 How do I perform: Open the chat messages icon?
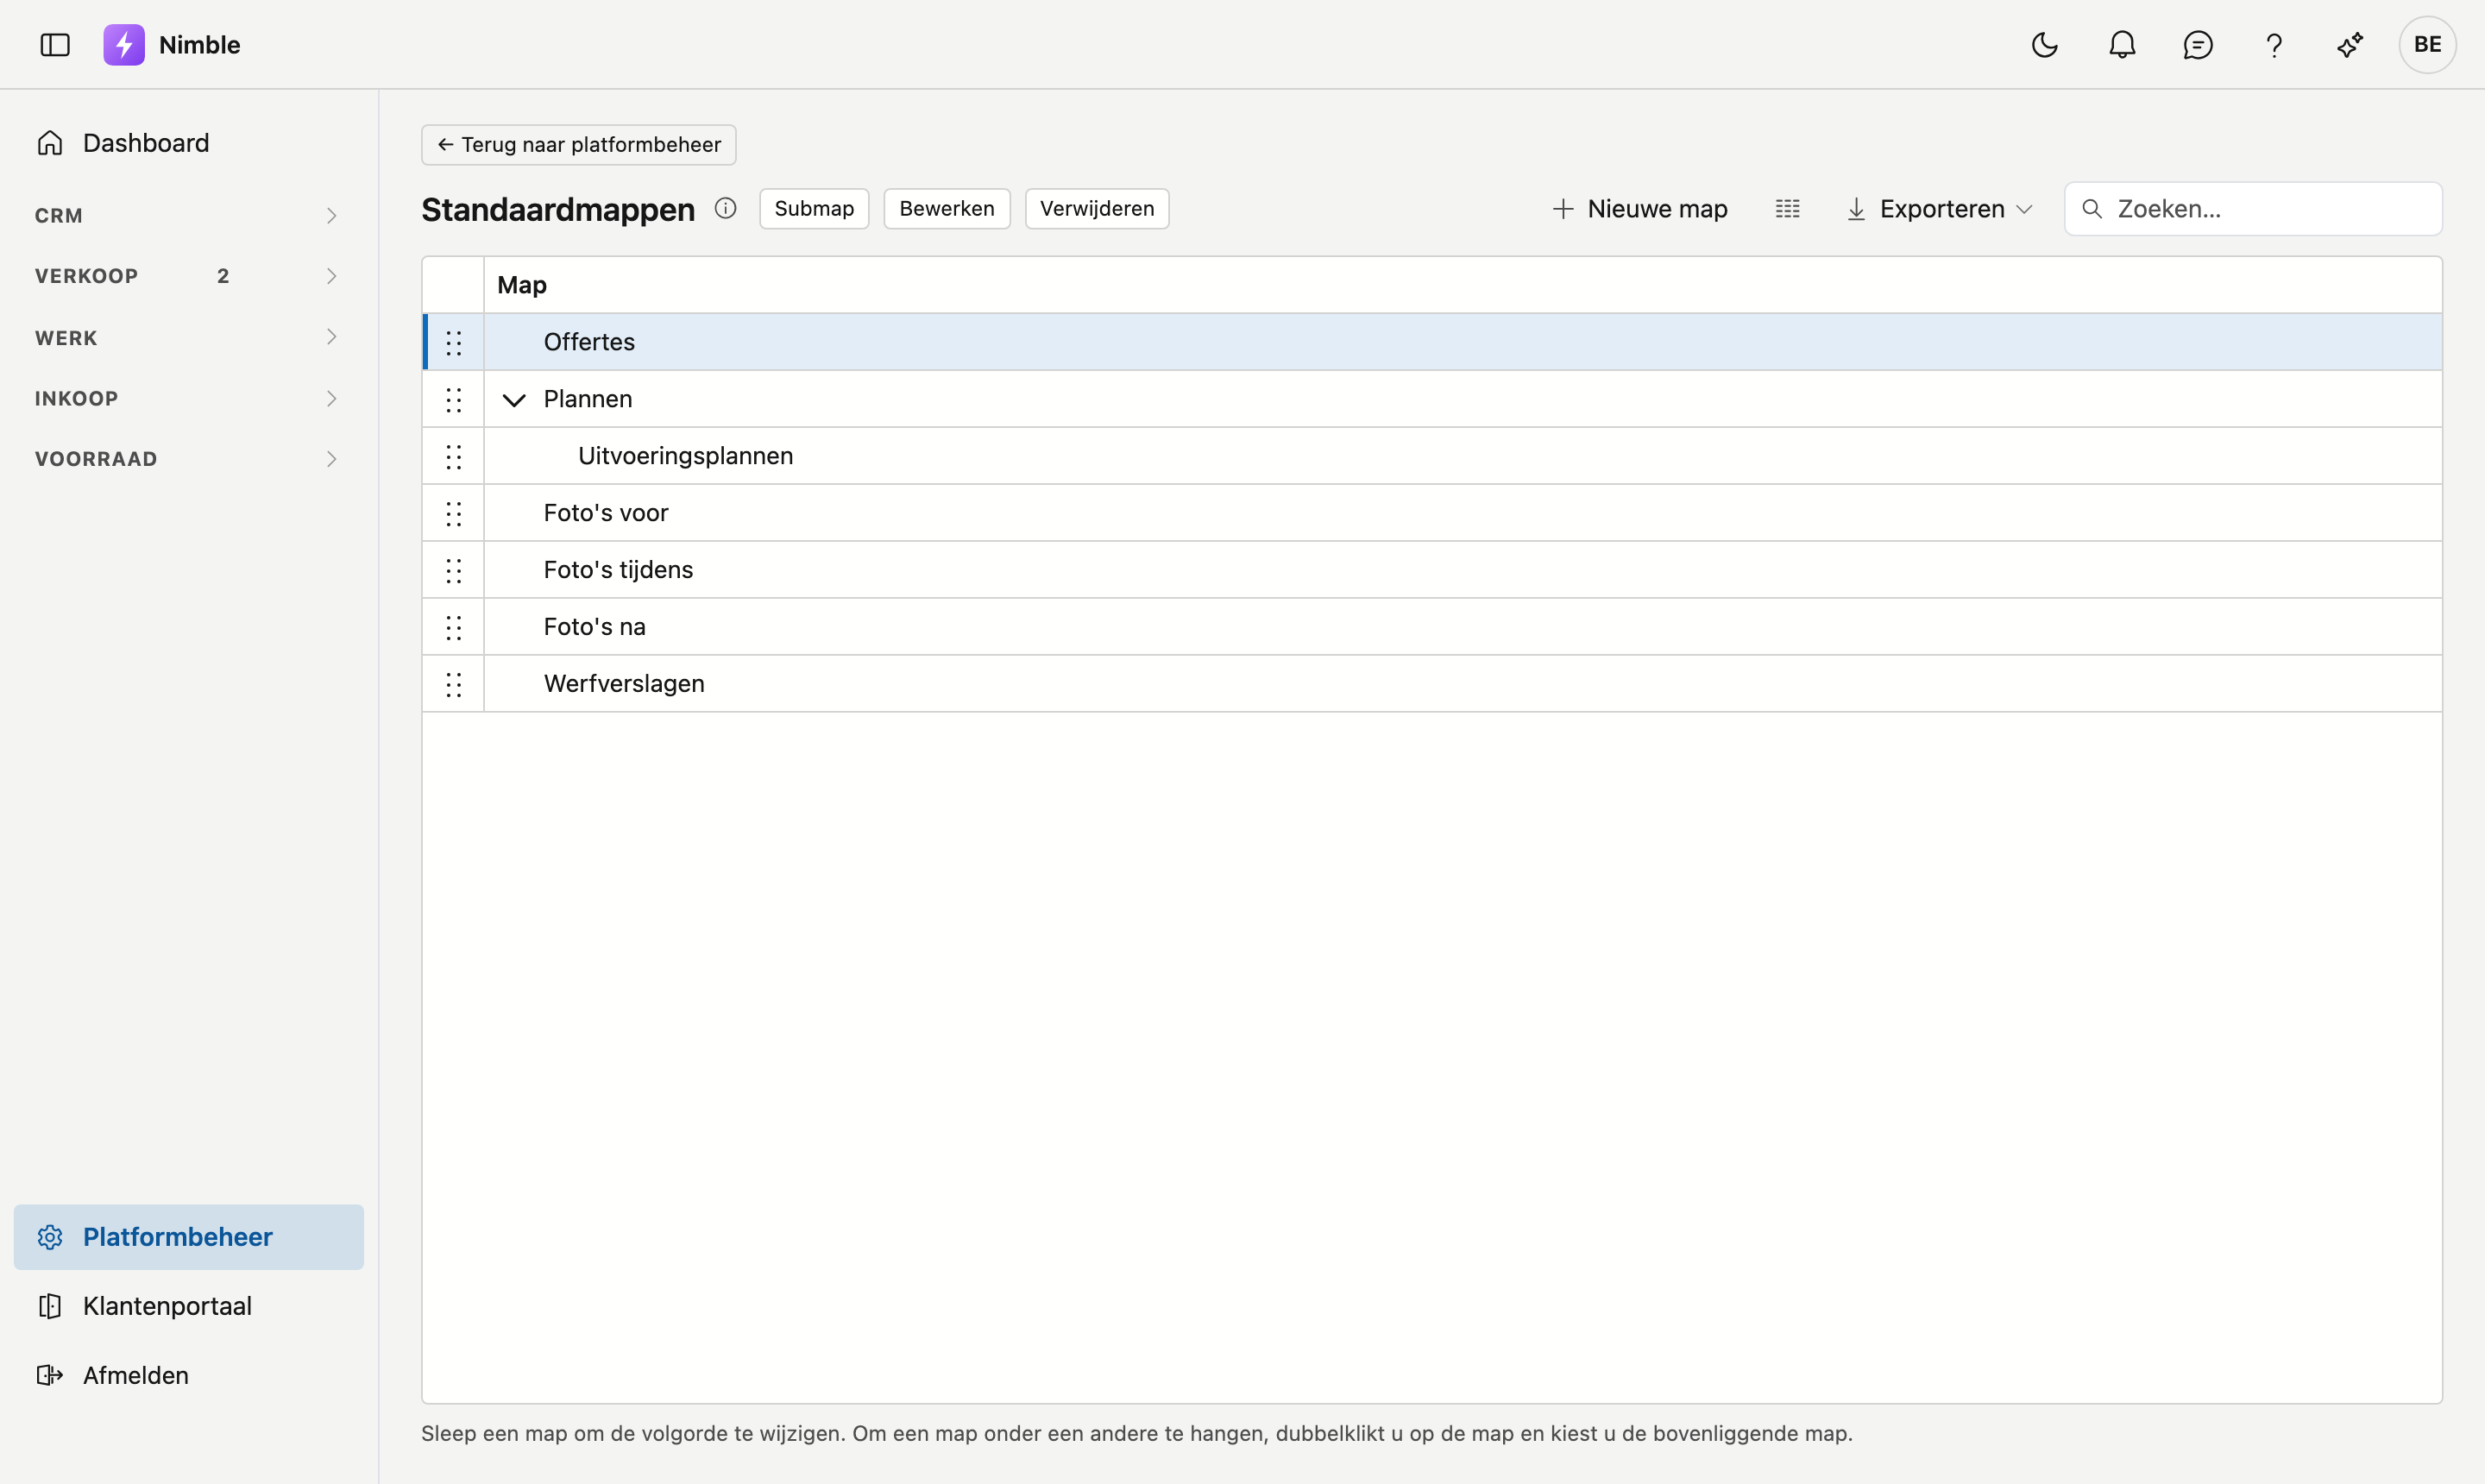(x=2198, y=45)
